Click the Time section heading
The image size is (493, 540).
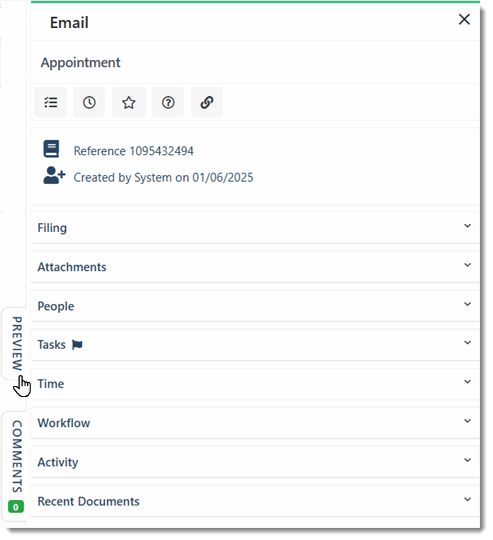(51, 384)
